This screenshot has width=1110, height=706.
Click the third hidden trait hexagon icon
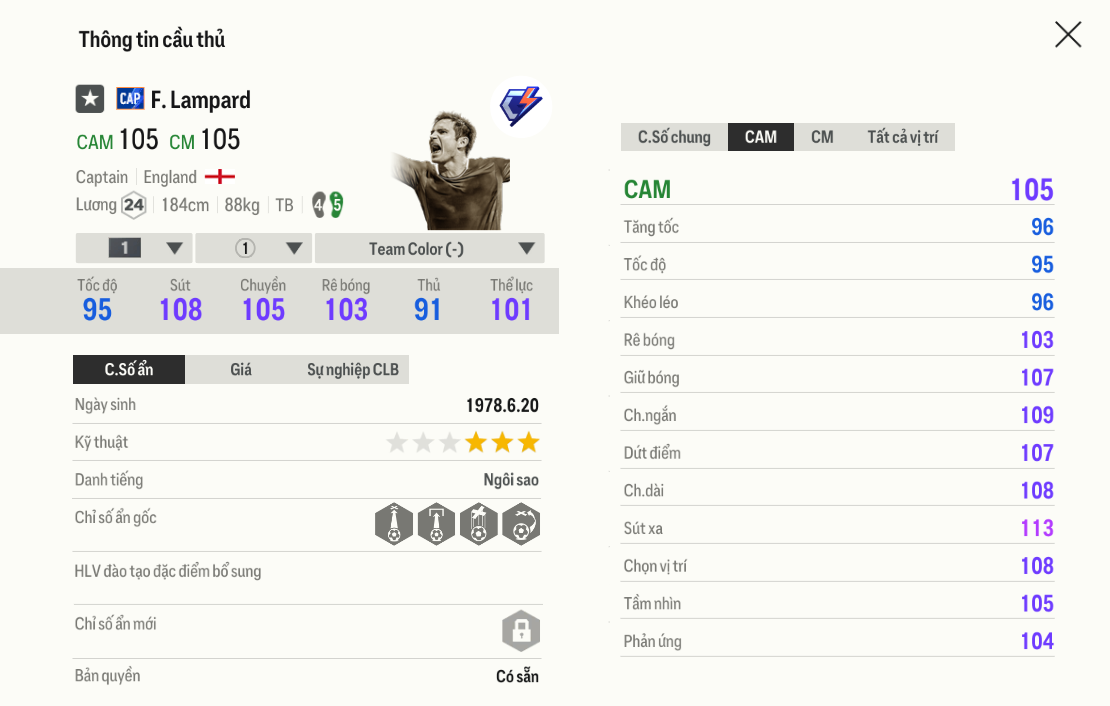[x=478, y=523]
